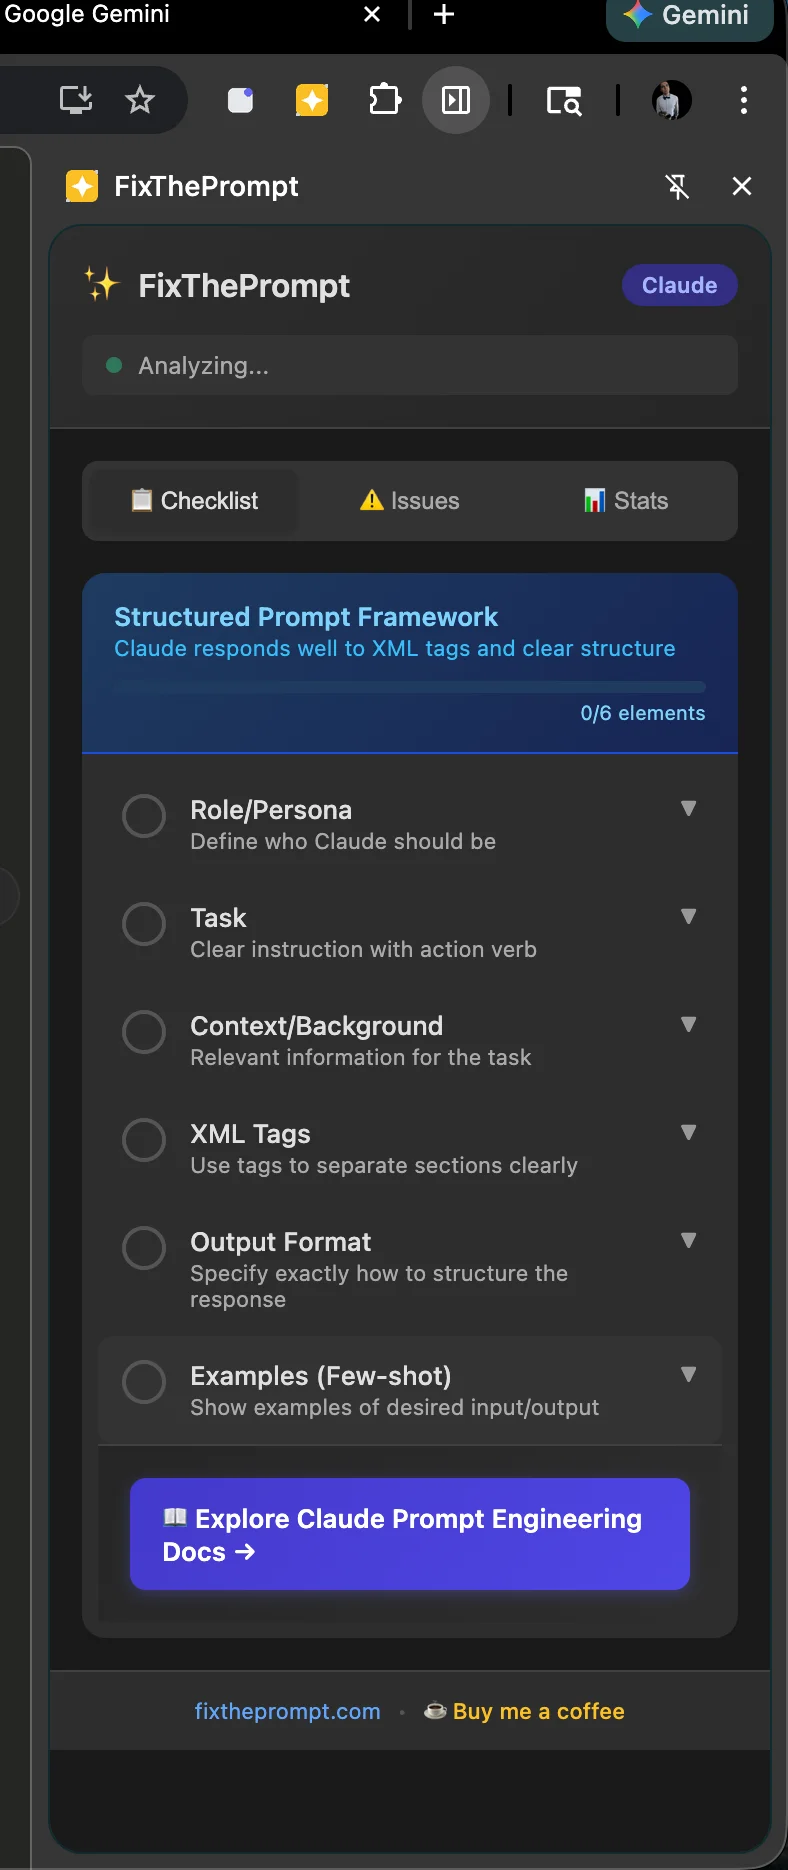Image resolution: width=788 pixels, height=1870 pixels.
Task: Bookmark this page with the star icon
Action: [x=140, y=100]
